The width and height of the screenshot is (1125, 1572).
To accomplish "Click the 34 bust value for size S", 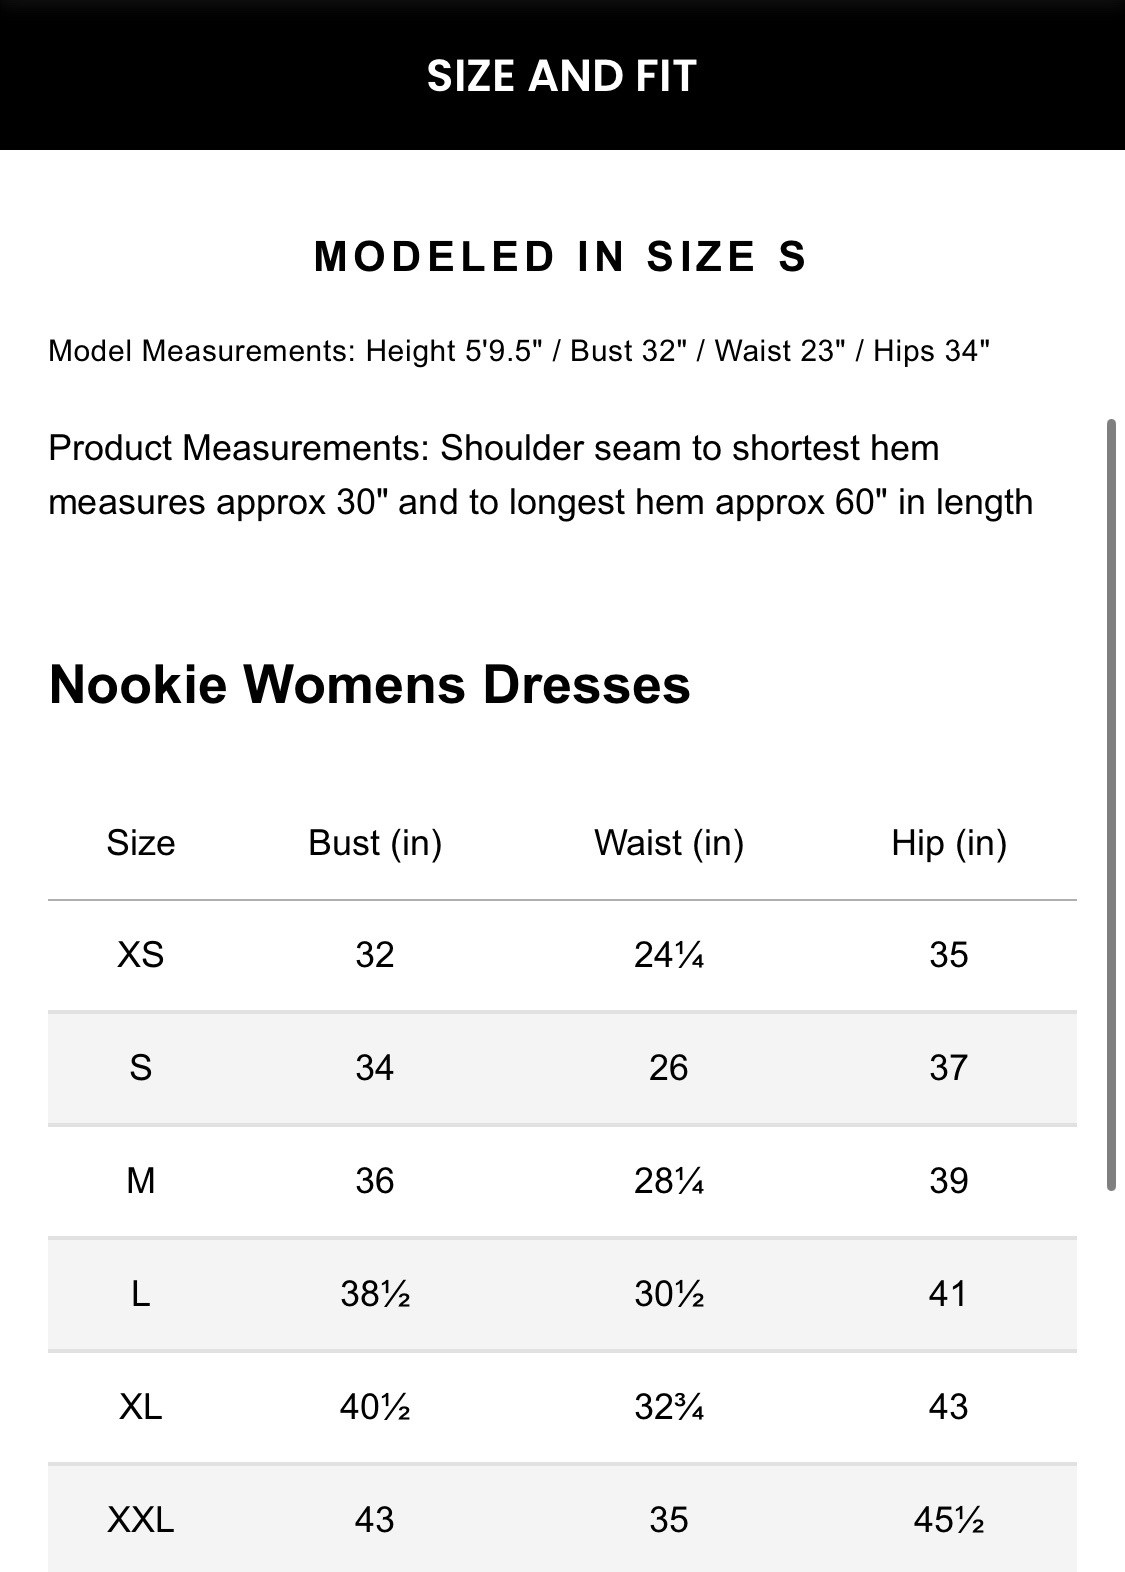I will point(375,1068).
